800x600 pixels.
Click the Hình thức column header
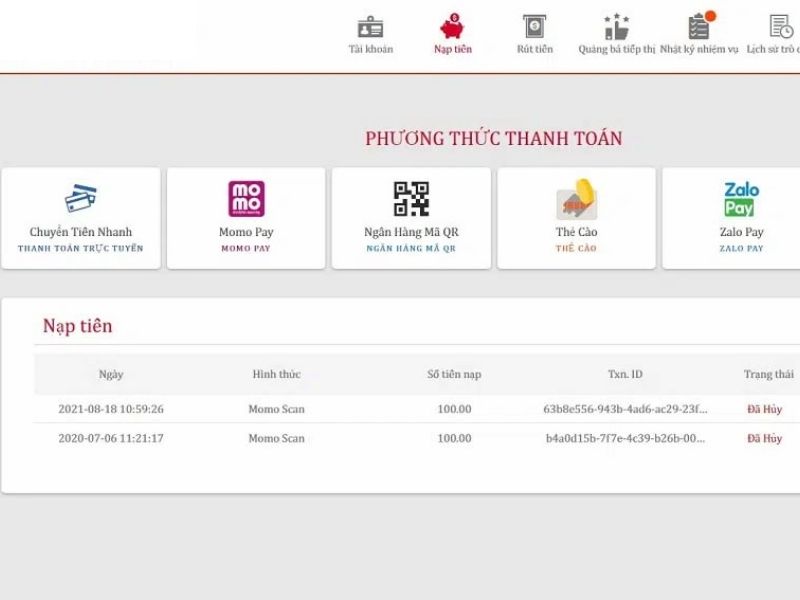[277, 374]
